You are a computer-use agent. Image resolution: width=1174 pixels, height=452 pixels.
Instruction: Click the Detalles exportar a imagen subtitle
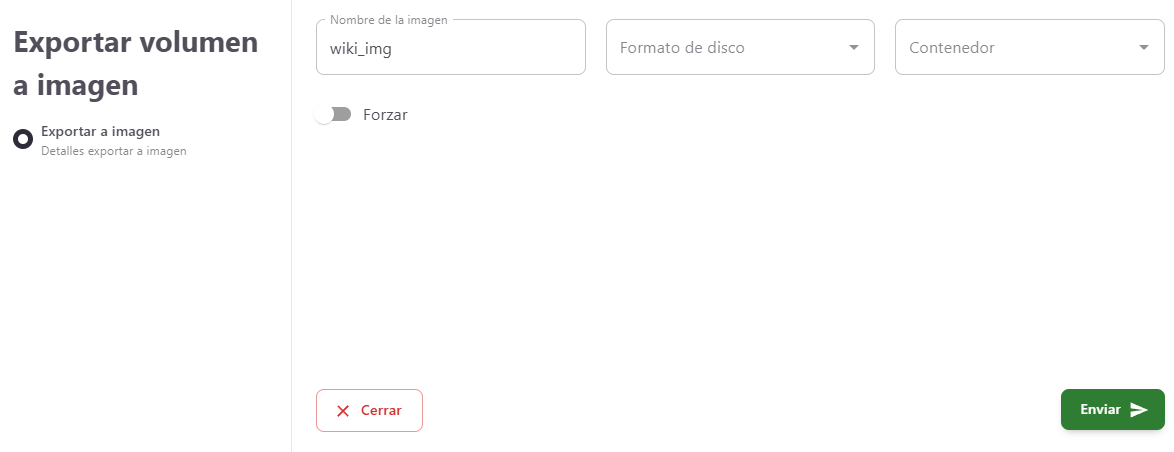[x=114, y=152]
